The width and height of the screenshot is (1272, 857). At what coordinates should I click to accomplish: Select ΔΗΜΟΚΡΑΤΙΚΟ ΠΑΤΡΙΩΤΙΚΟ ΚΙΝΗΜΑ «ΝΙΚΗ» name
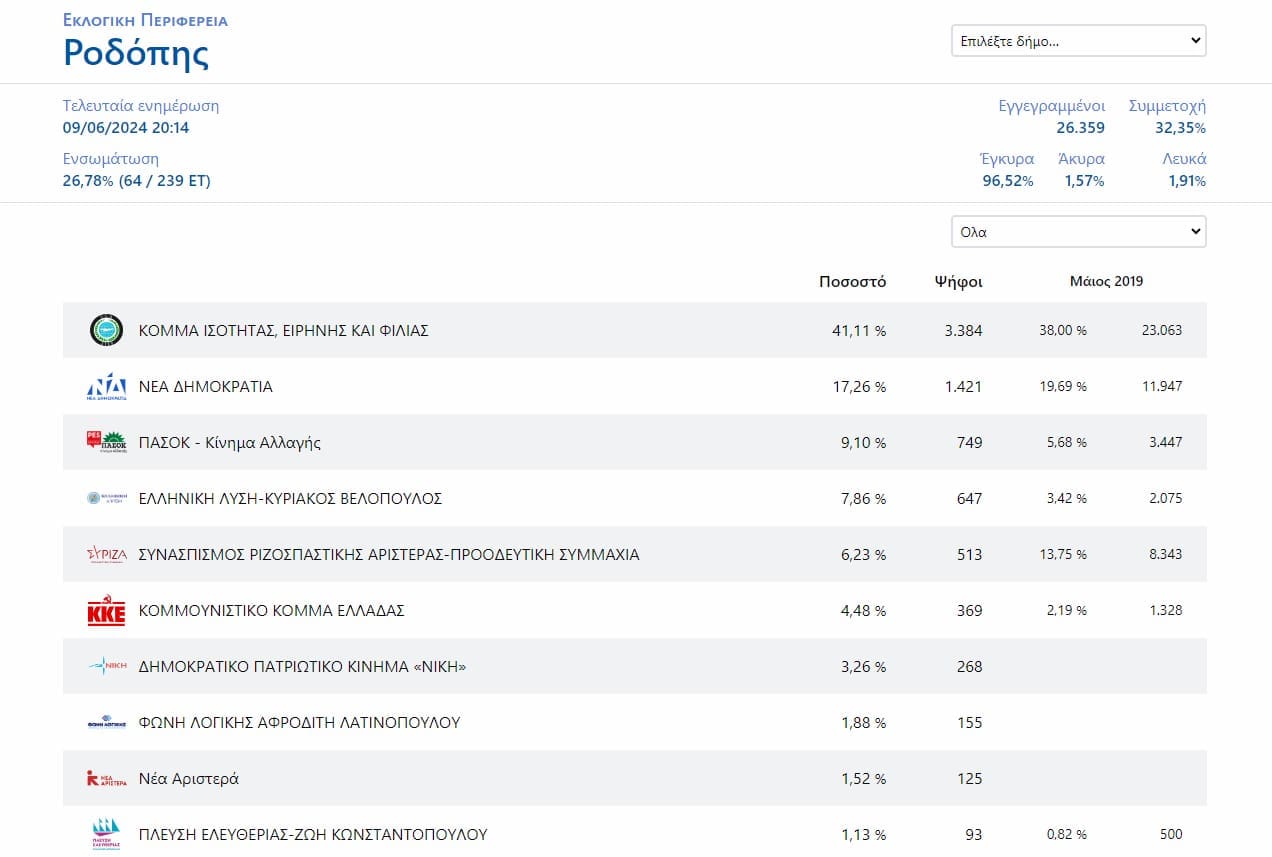coord(303,666)
